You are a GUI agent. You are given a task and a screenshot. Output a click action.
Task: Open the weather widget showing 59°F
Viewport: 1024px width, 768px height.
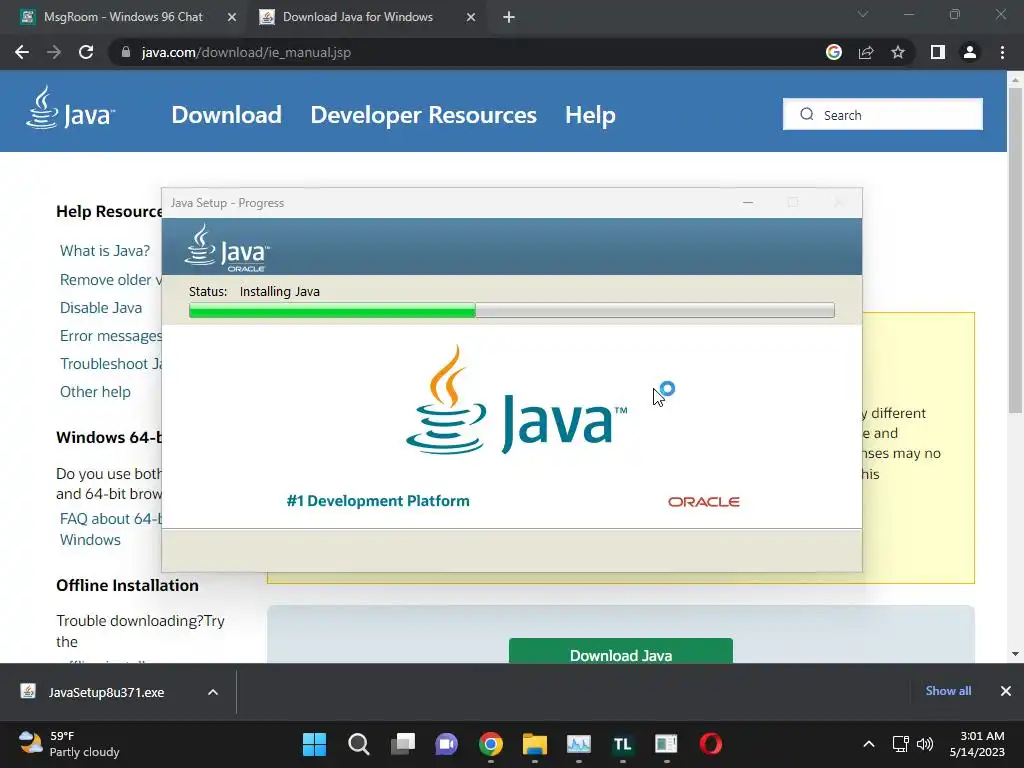tap(69, 744)
